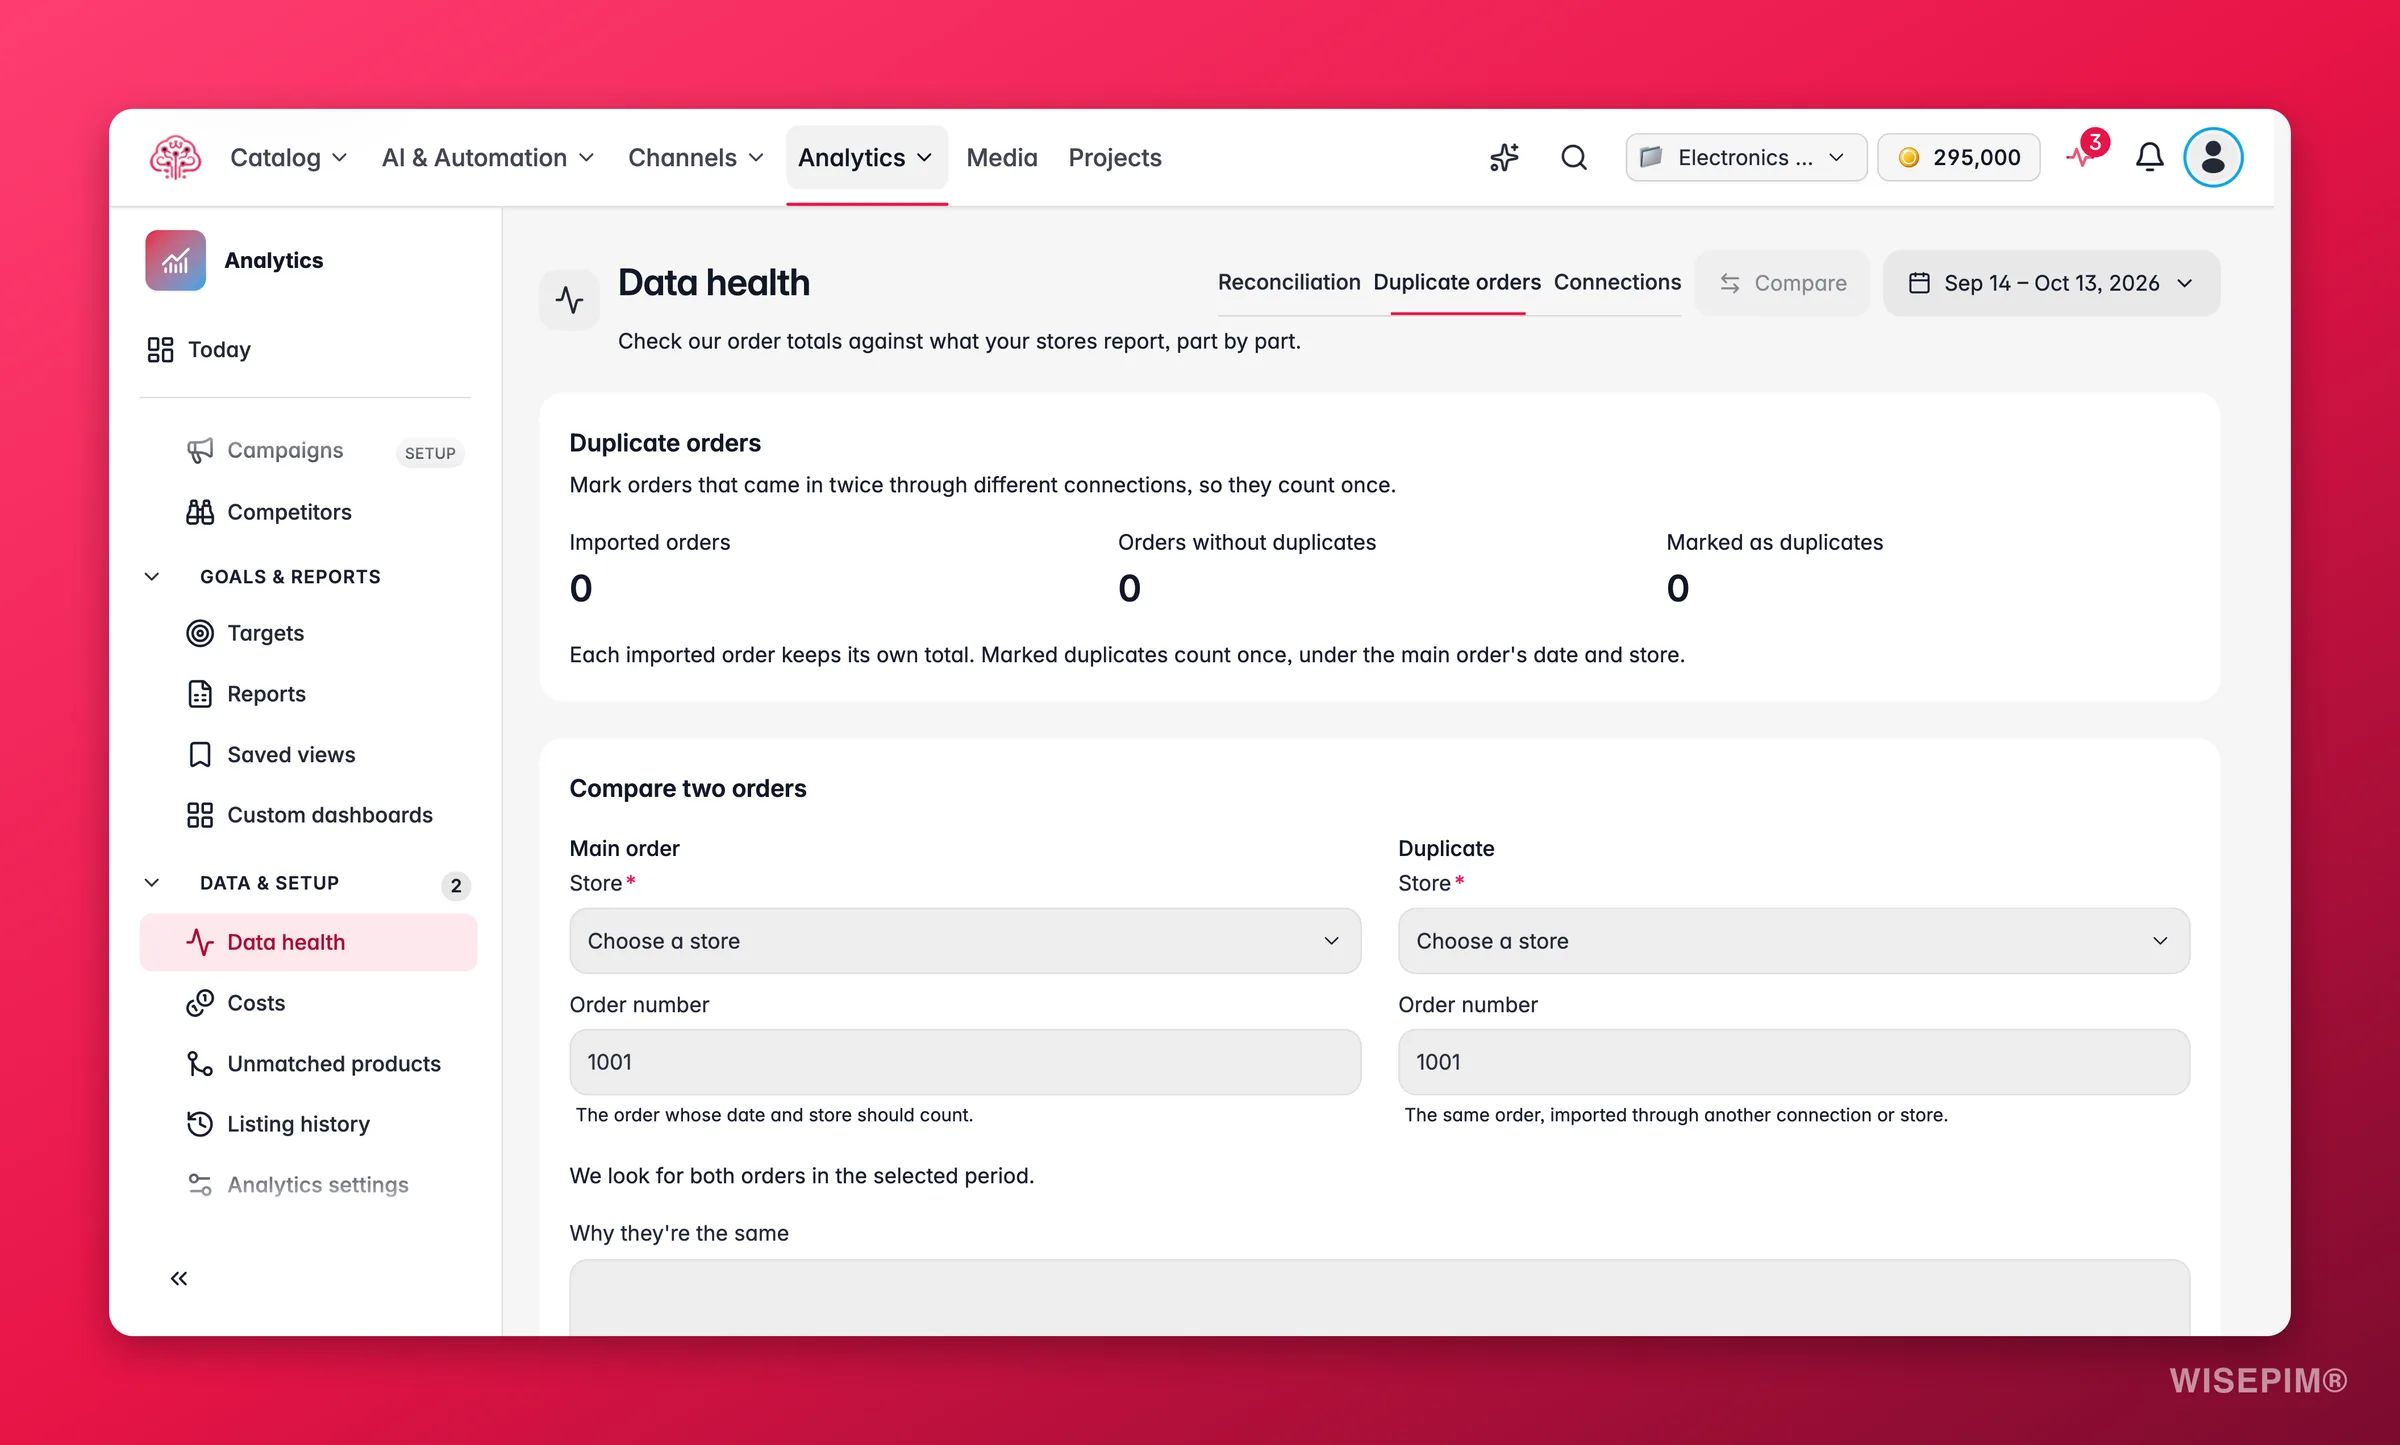This screenshot has width=2400, height=1445.
Task: Switch to the Reconciliation tab
Action: point(1289,283)
